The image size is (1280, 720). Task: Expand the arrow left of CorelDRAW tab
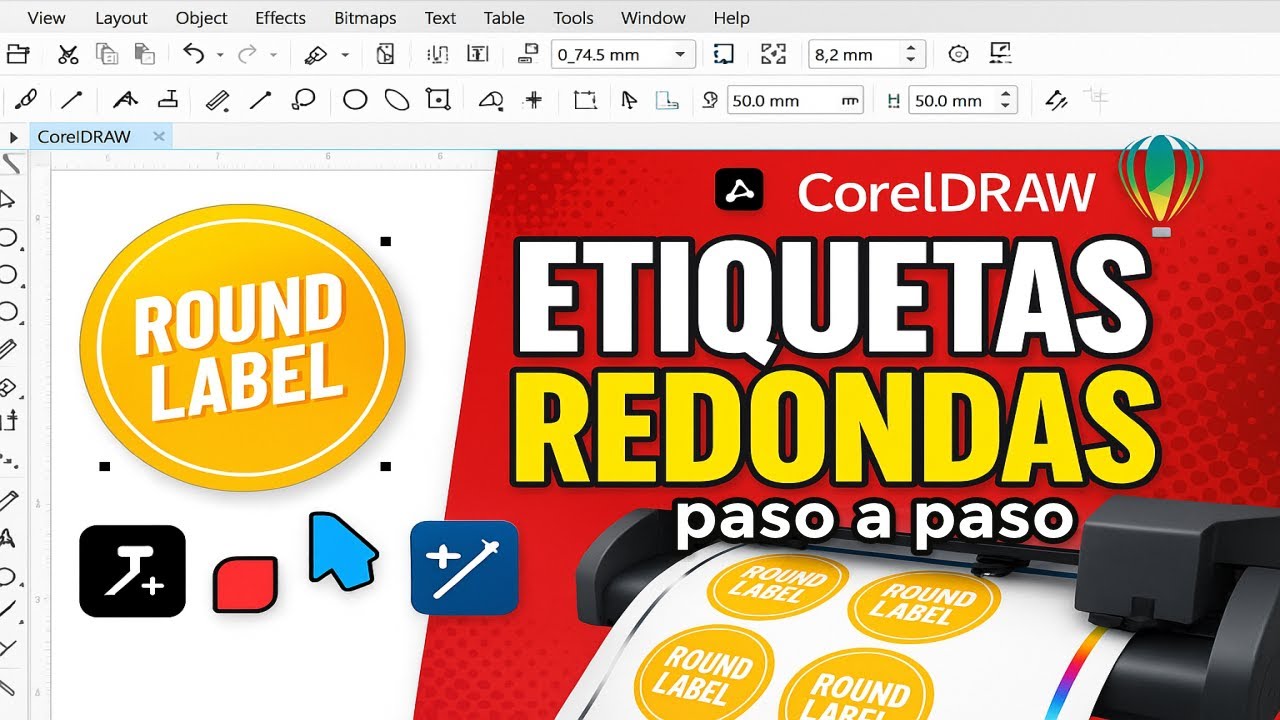tap(14, 137)
